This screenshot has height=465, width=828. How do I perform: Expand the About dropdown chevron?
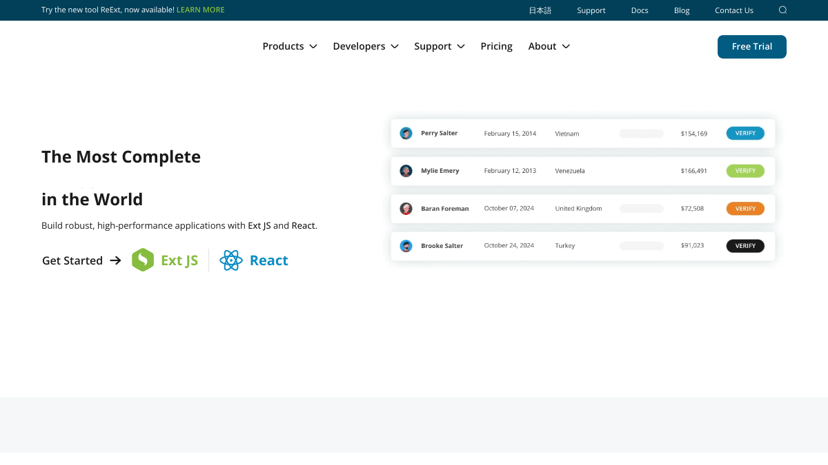pos(566,46)
